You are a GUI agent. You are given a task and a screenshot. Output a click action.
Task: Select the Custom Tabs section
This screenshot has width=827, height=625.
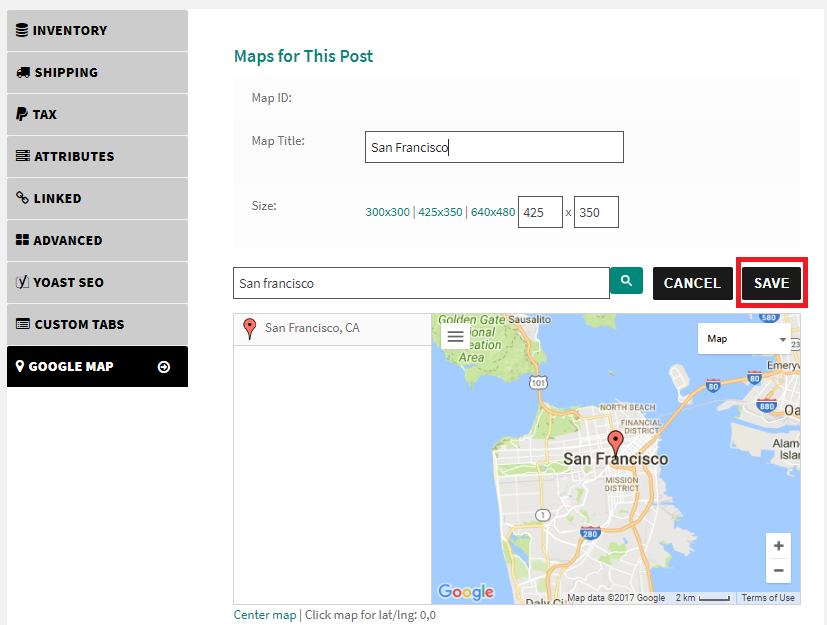pos(97,324)
